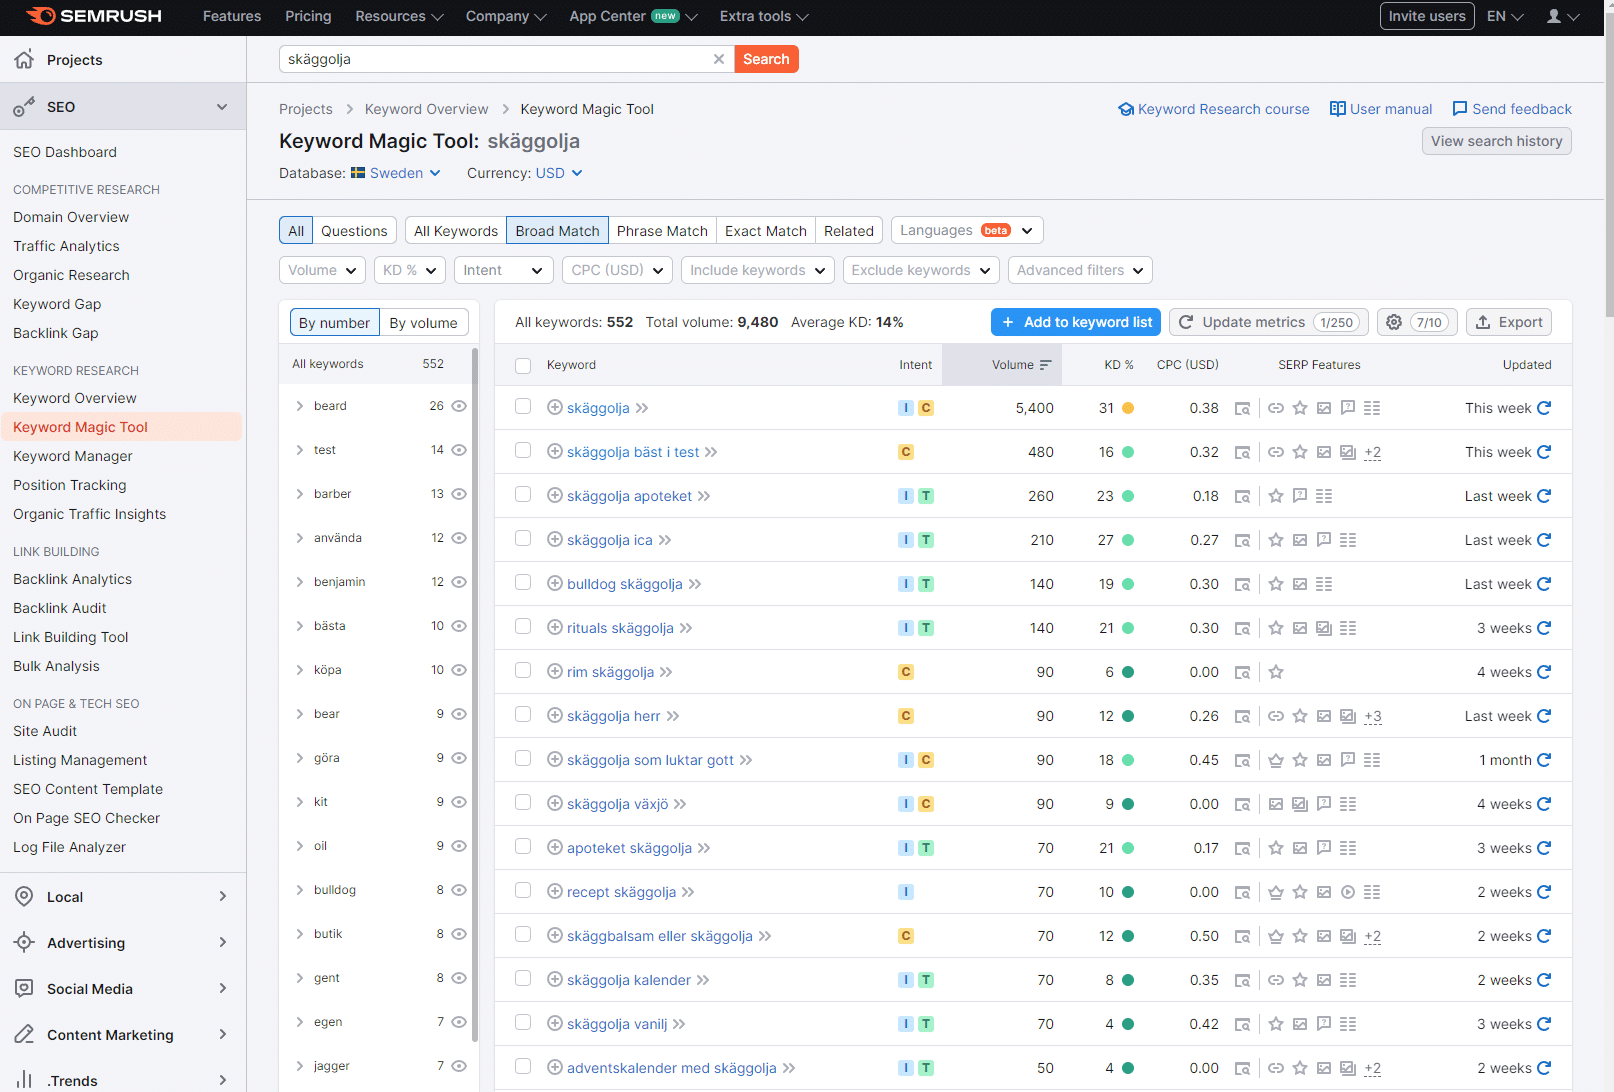1614x1092 pixels.
Task: Click the Semrush logo
Action: pyautogui.click(x=94, y=16)
